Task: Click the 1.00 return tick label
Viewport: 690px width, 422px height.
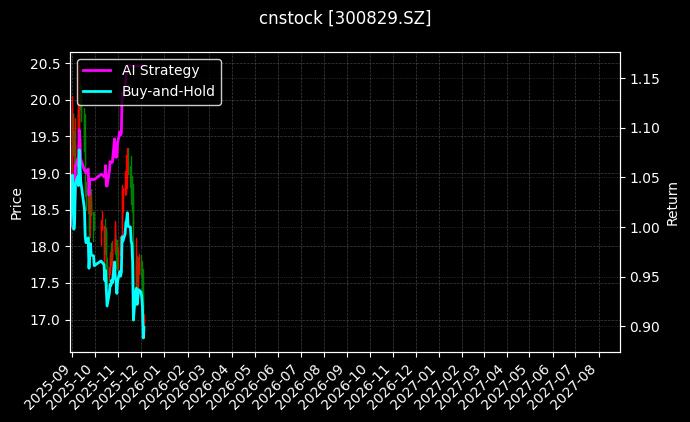Action: point(645,228)
